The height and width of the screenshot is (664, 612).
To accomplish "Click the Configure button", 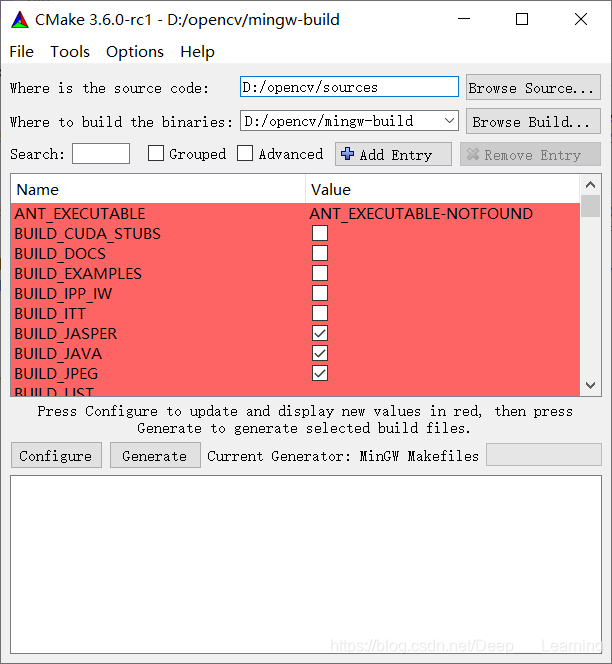I will pos(56,455).
